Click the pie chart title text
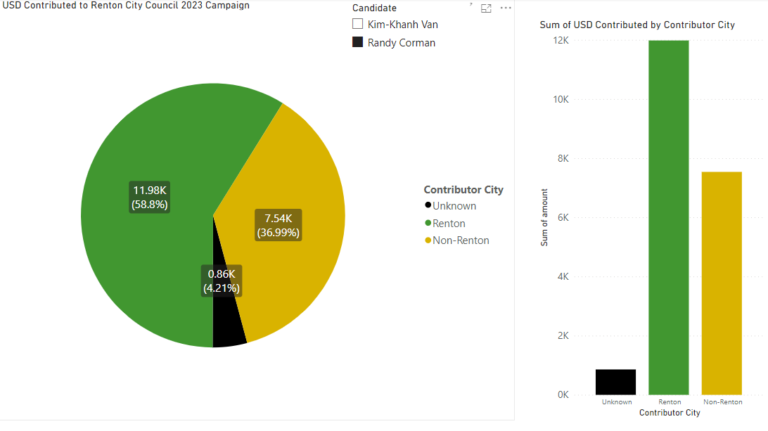 tap(125, 6)
